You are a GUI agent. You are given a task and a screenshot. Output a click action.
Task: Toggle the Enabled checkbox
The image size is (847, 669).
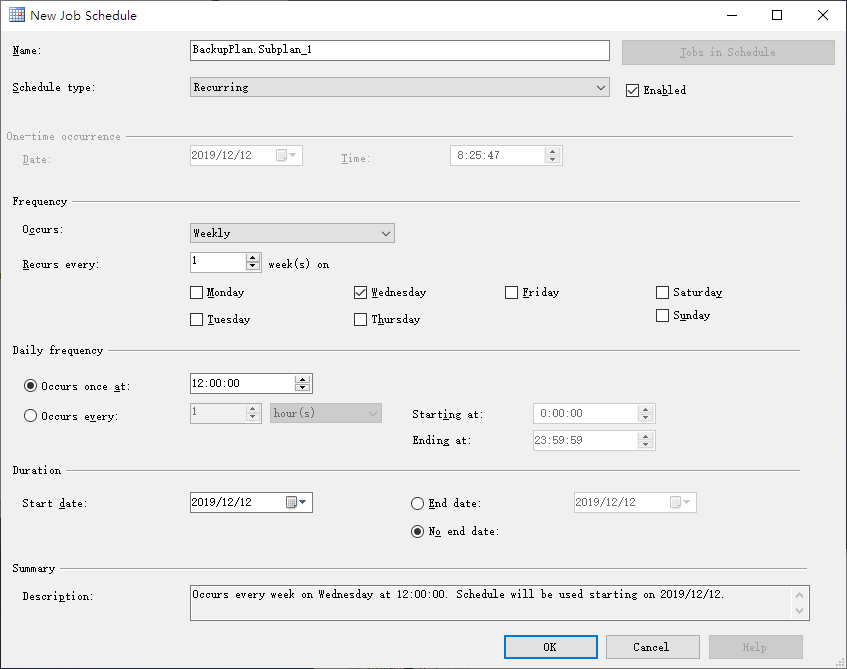[633, 90]
